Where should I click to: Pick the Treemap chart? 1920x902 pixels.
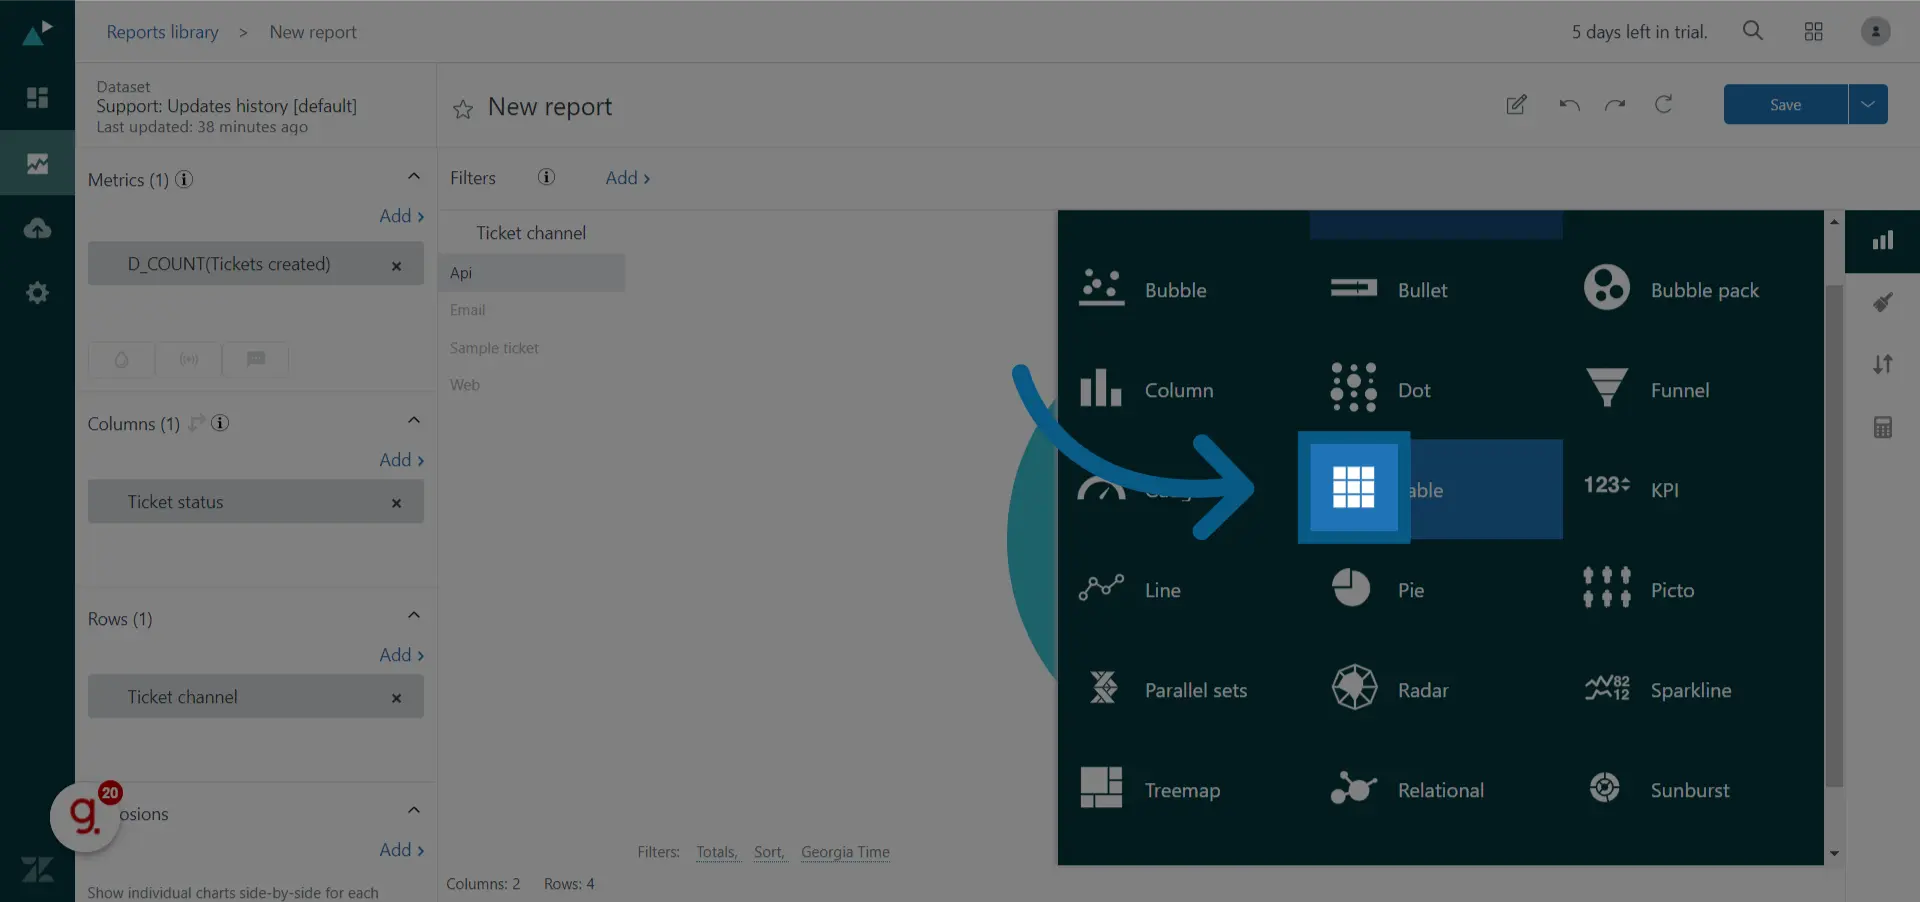(x=1151, y=790)
